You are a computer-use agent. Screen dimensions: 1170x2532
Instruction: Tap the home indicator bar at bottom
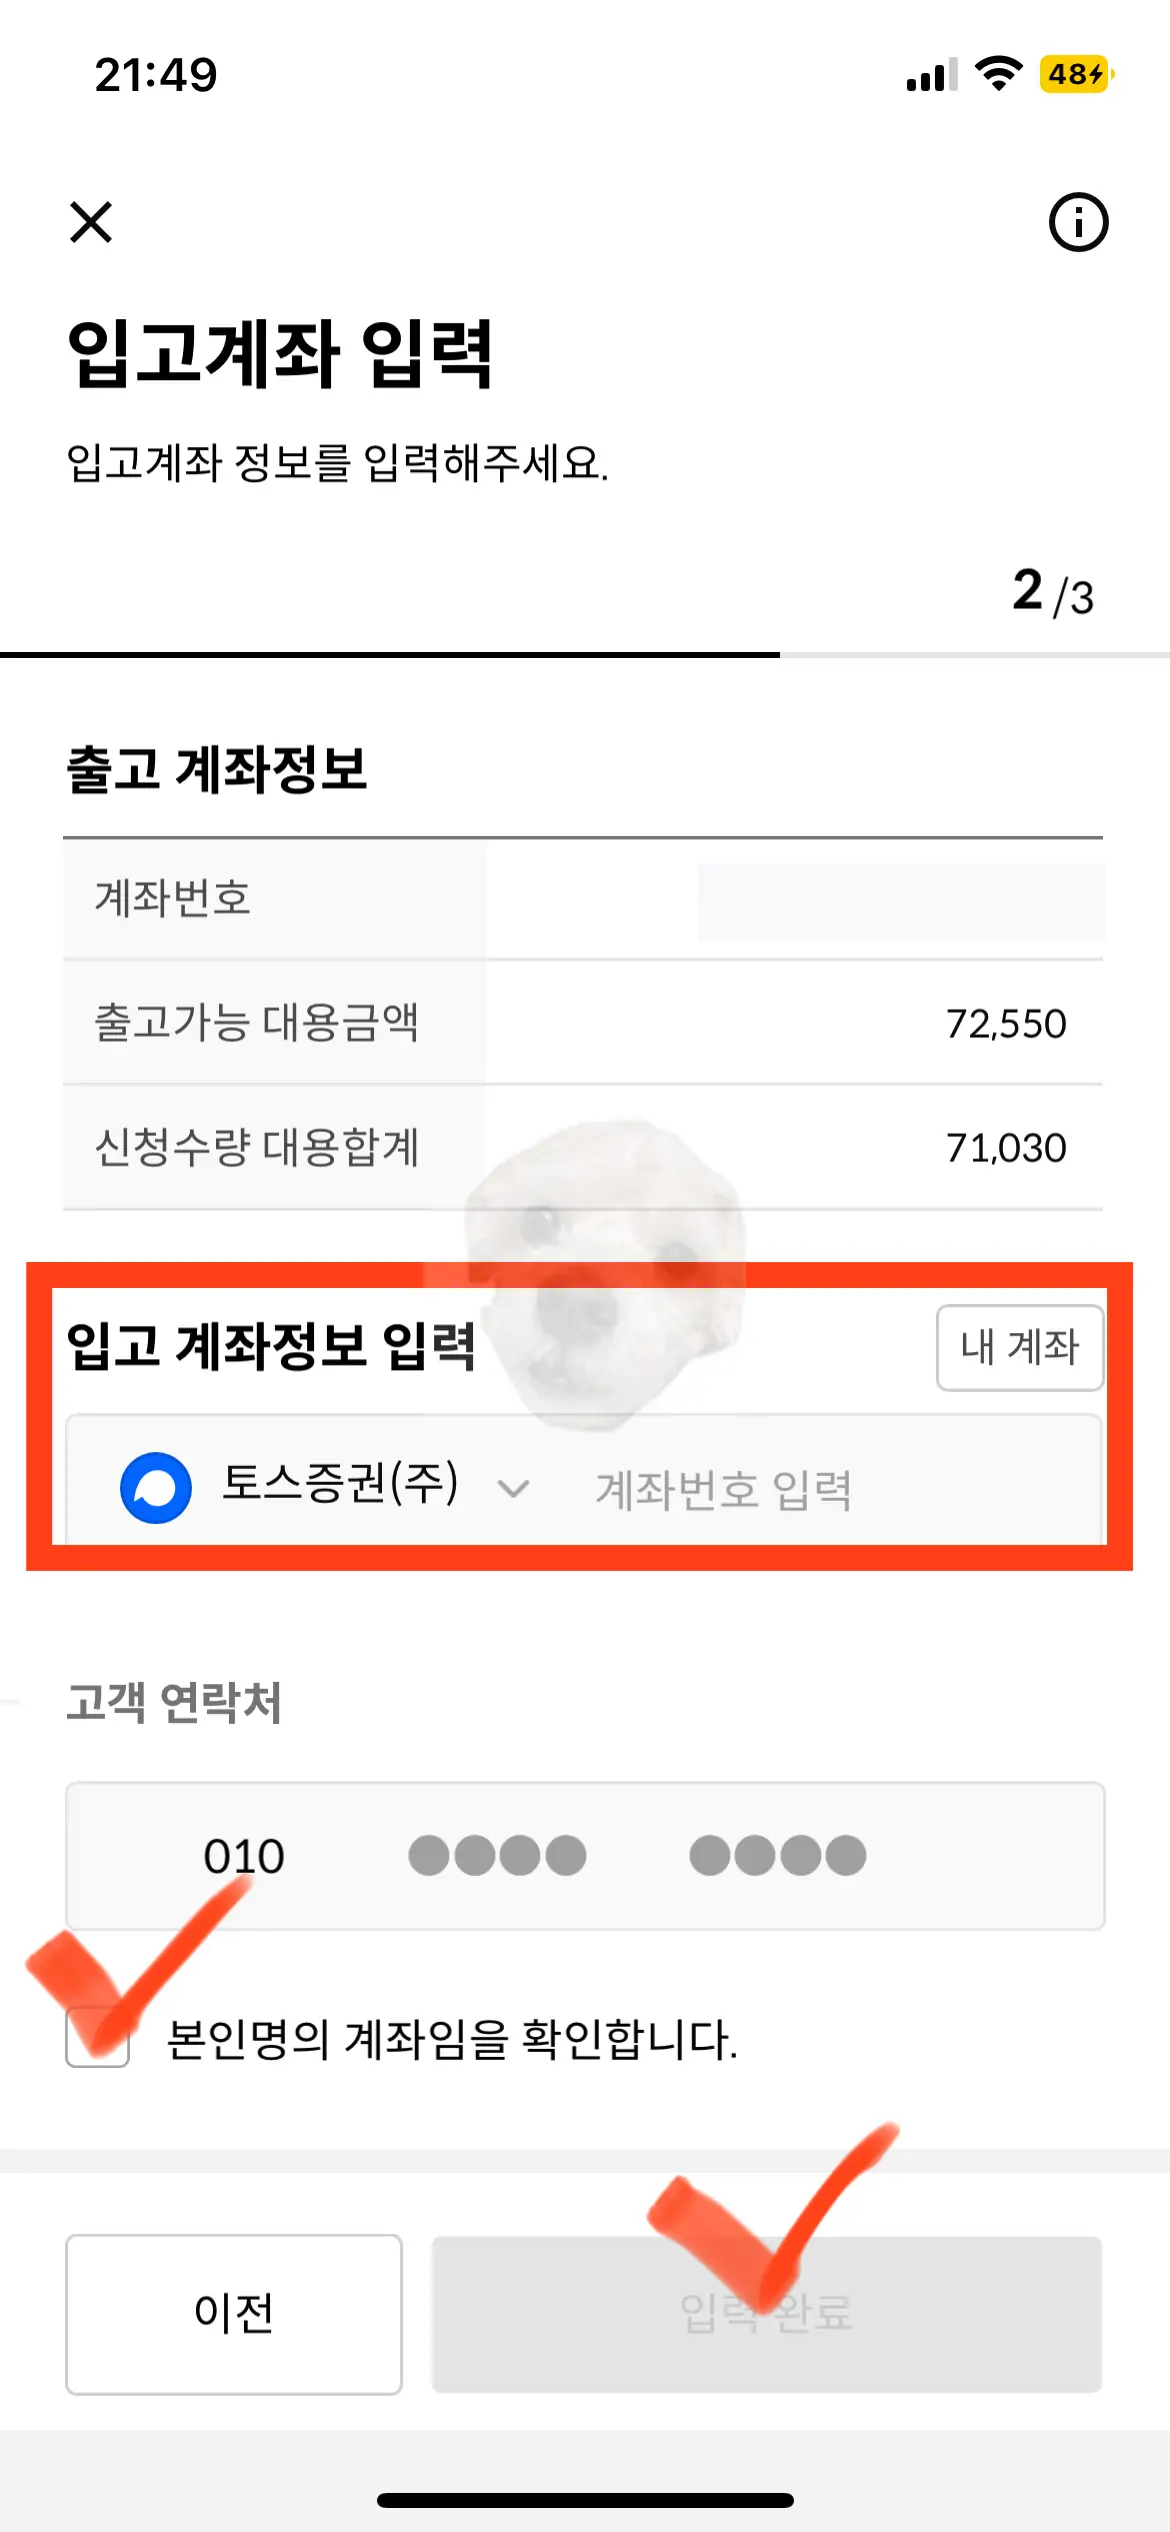[585, 2498]
